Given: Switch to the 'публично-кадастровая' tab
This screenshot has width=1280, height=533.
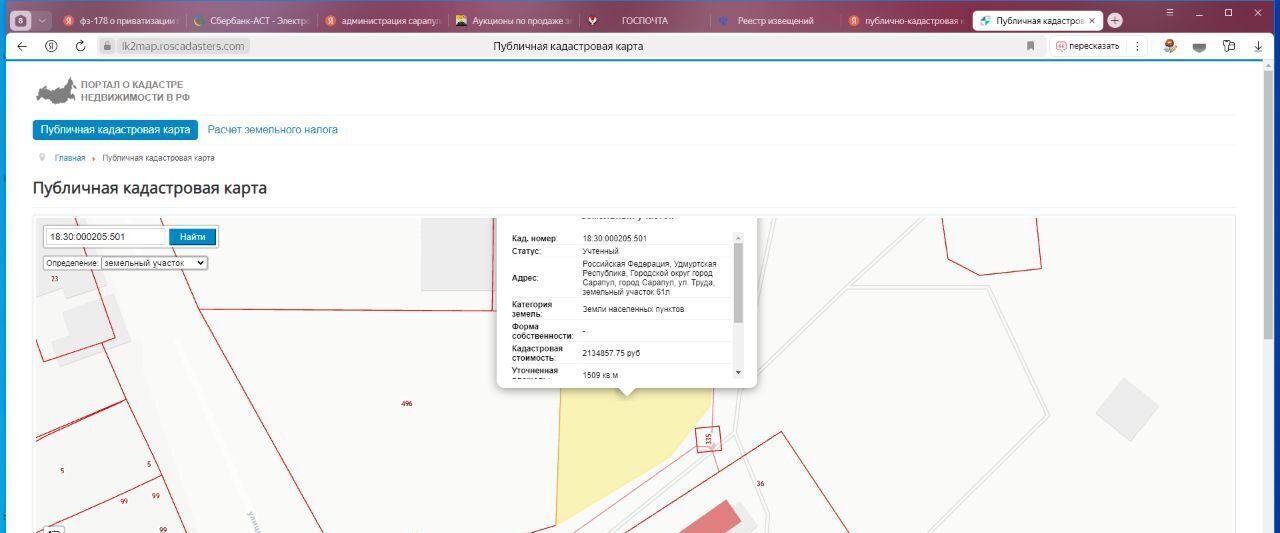Looking at the screenshot, I should pyautogui.click(x=906, y=20).
